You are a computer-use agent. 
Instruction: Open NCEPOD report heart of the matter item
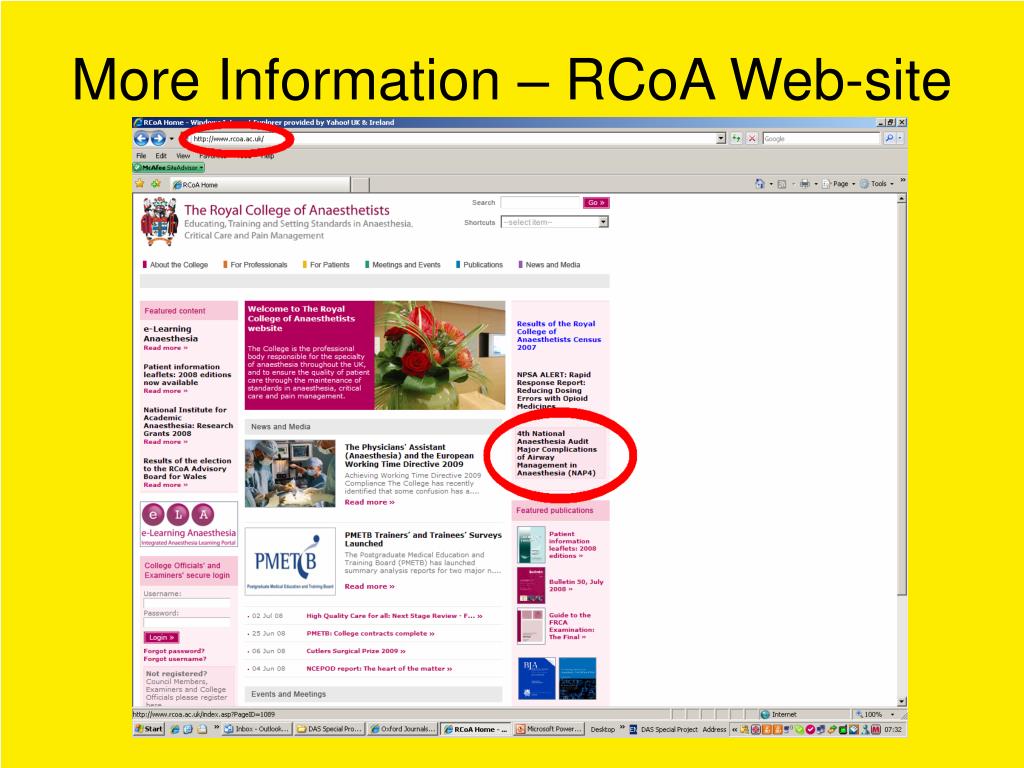[x=379, y=669]
